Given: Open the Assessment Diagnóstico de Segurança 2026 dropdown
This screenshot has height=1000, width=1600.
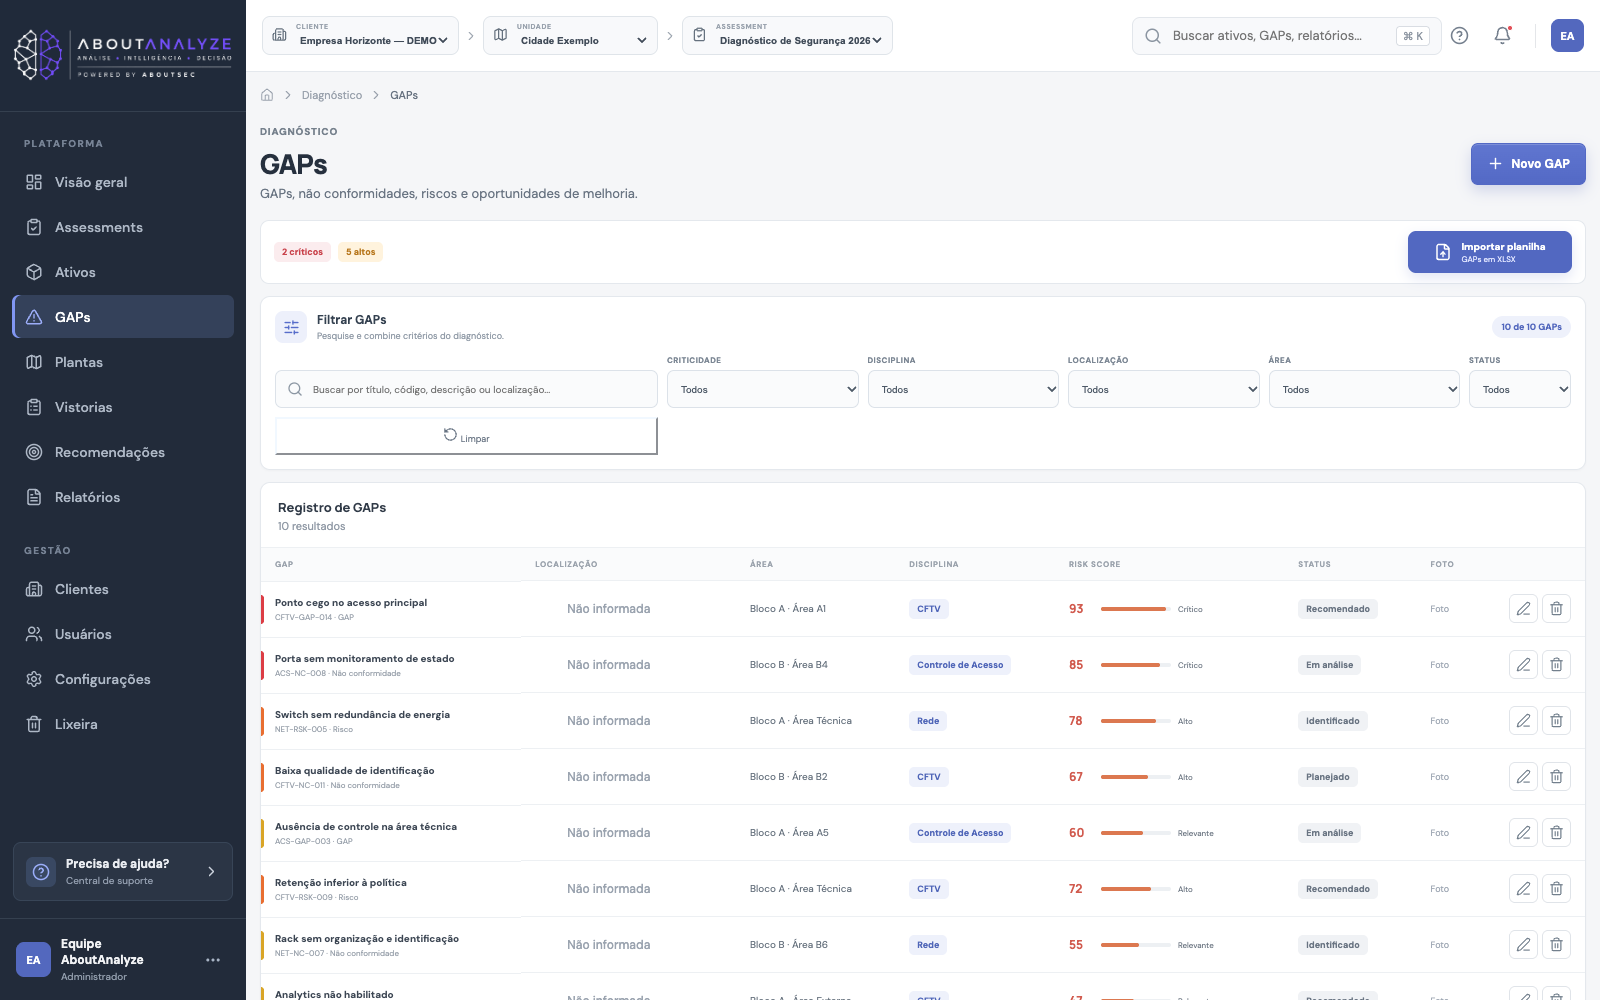Looking at the screenshot, I should 787,36.
